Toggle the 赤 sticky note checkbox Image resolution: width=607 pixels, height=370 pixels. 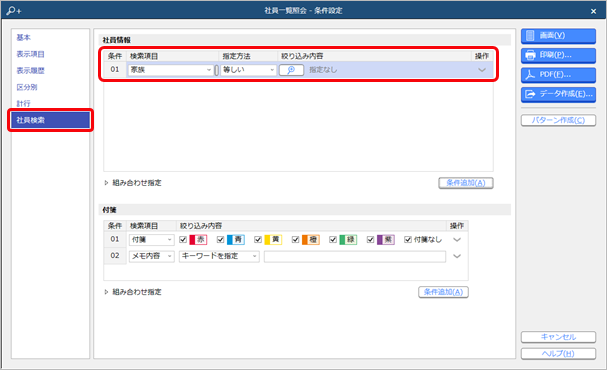point(183,240)
